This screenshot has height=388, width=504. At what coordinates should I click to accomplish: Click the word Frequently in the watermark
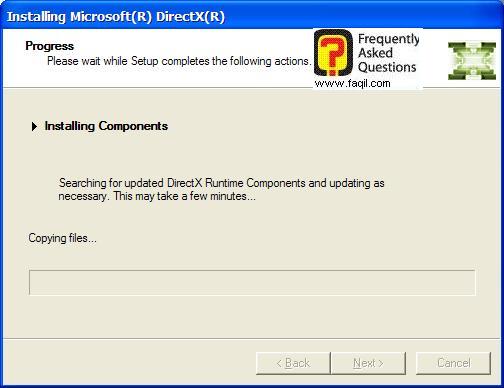tap(388, 39)
